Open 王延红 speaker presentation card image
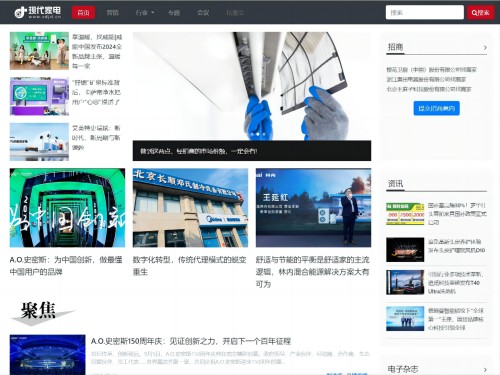 click(313, 208)
